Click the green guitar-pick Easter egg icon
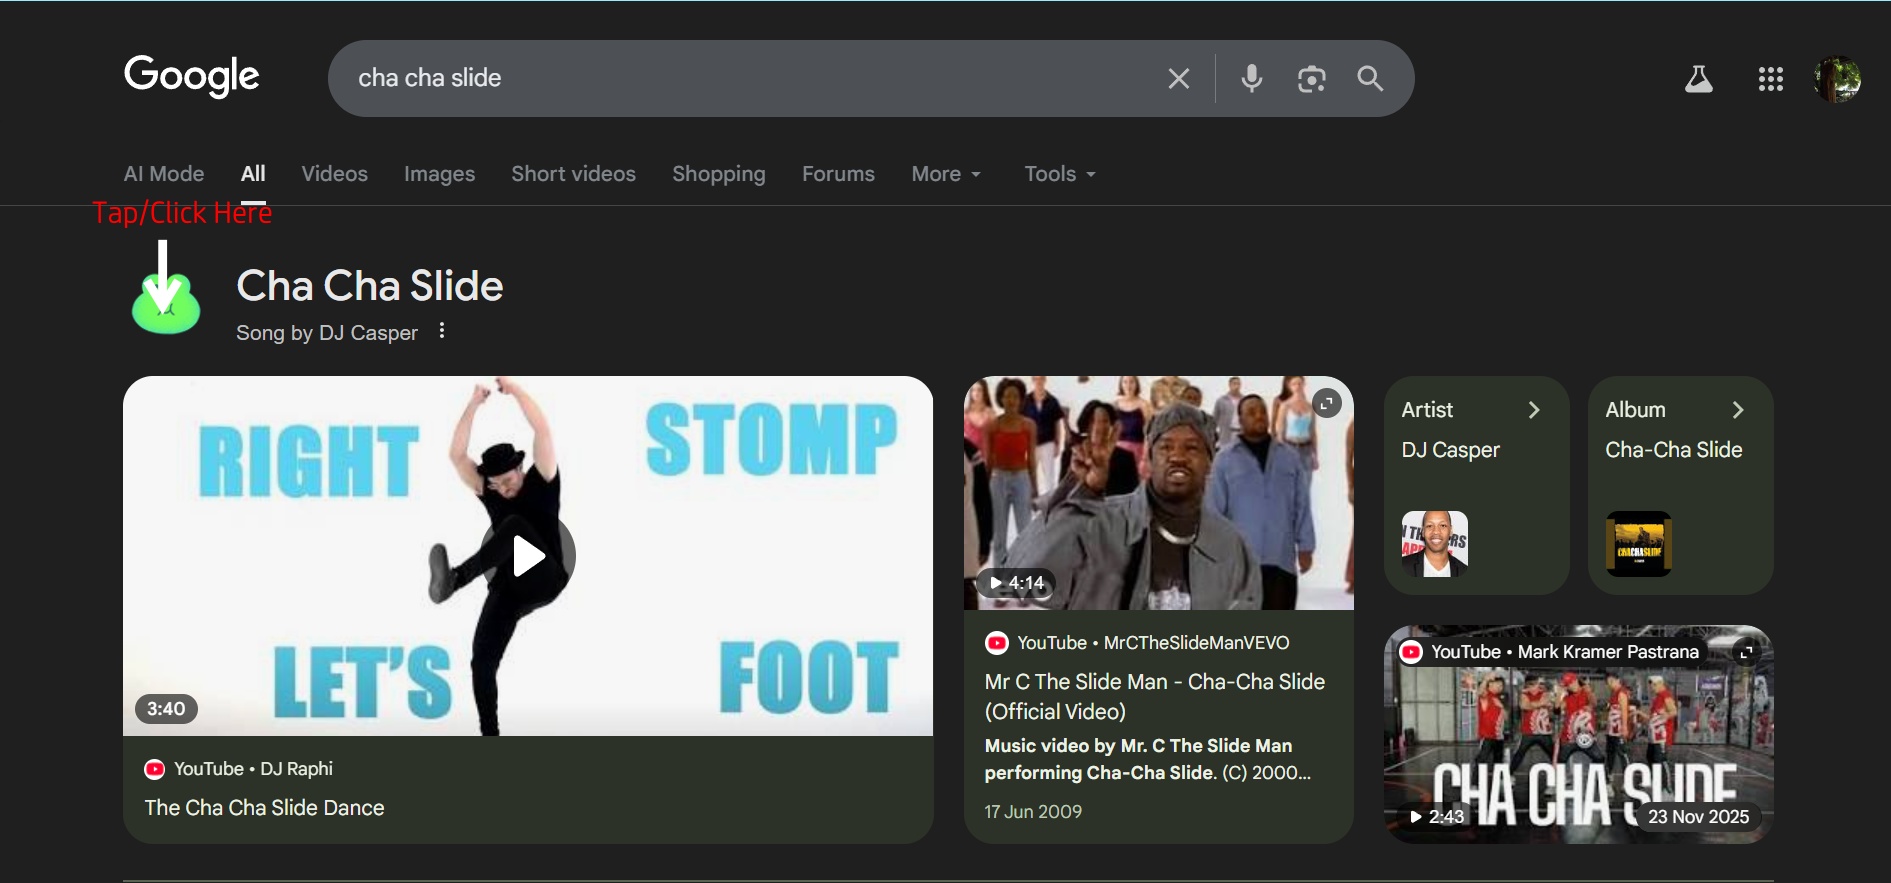This screenshot has height=883, width=1891. [x=166, y=304]
